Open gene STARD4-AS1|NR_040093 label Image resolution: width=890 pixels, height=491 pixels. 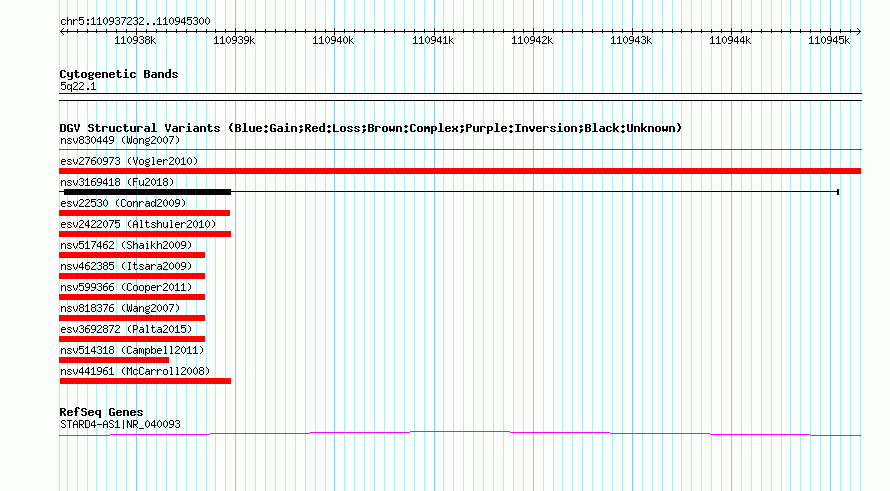(x=120, y=424)
